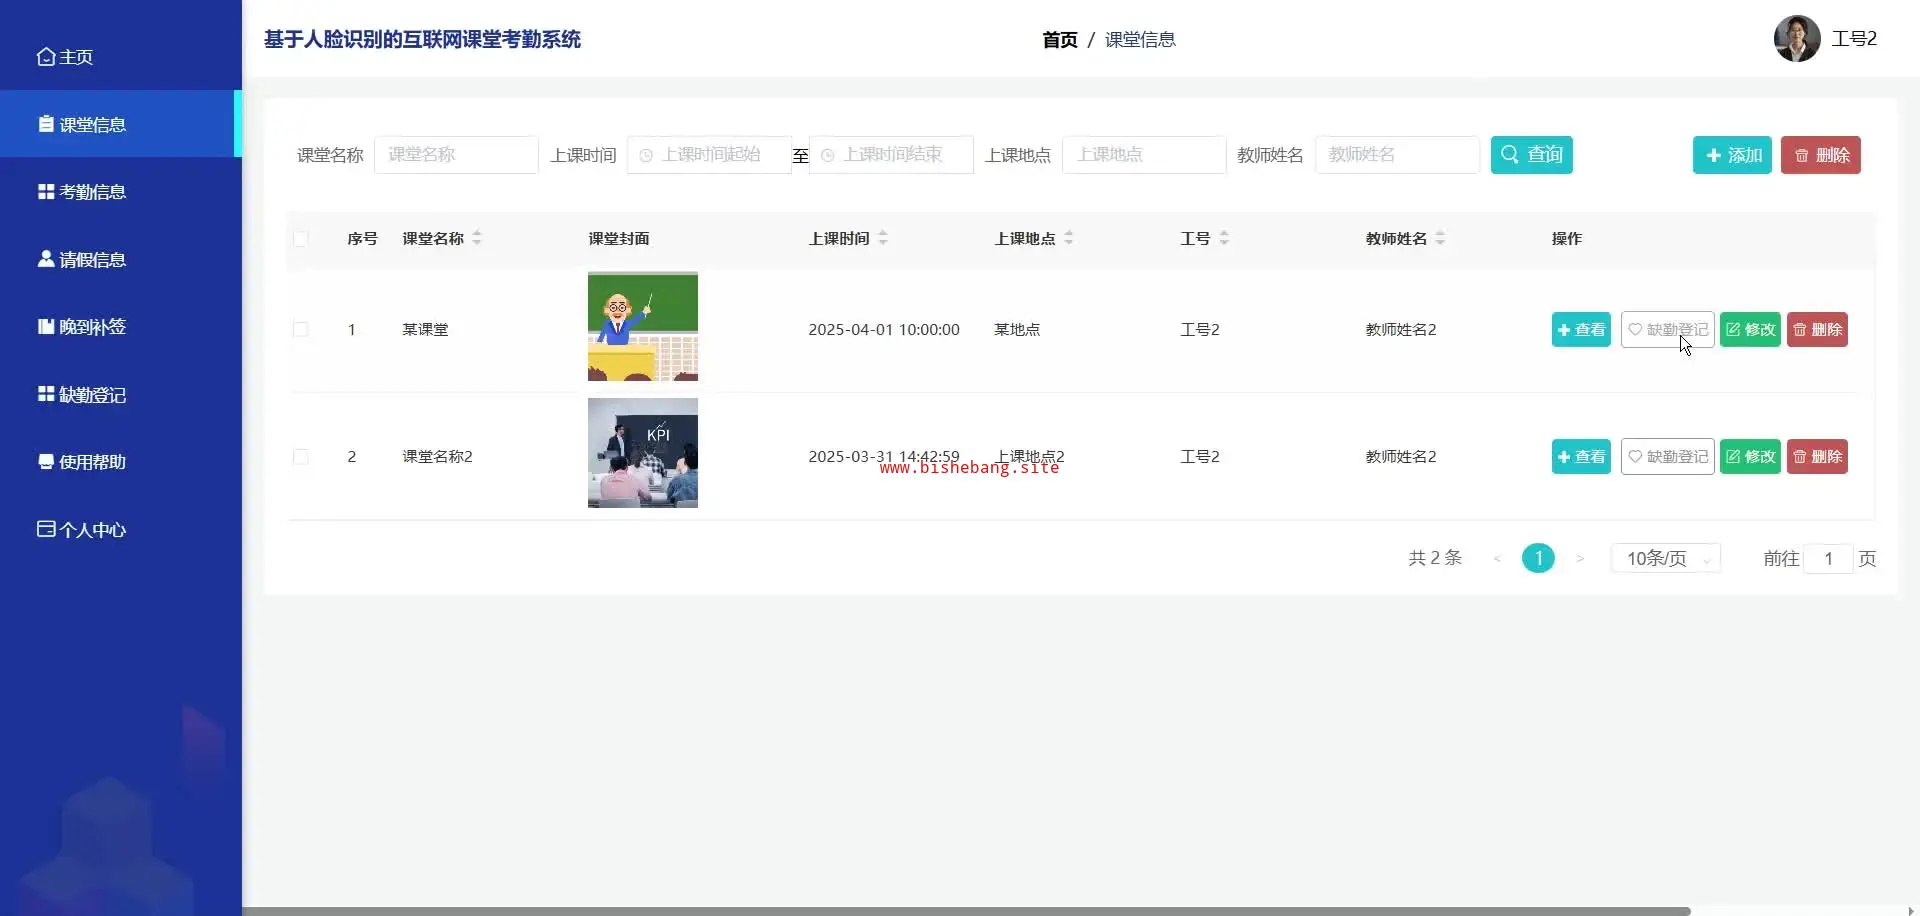Screen dimensions: 1920x916
Task: Open 缺勤登记 sidebar menu item
Action: tap(120, 394)
